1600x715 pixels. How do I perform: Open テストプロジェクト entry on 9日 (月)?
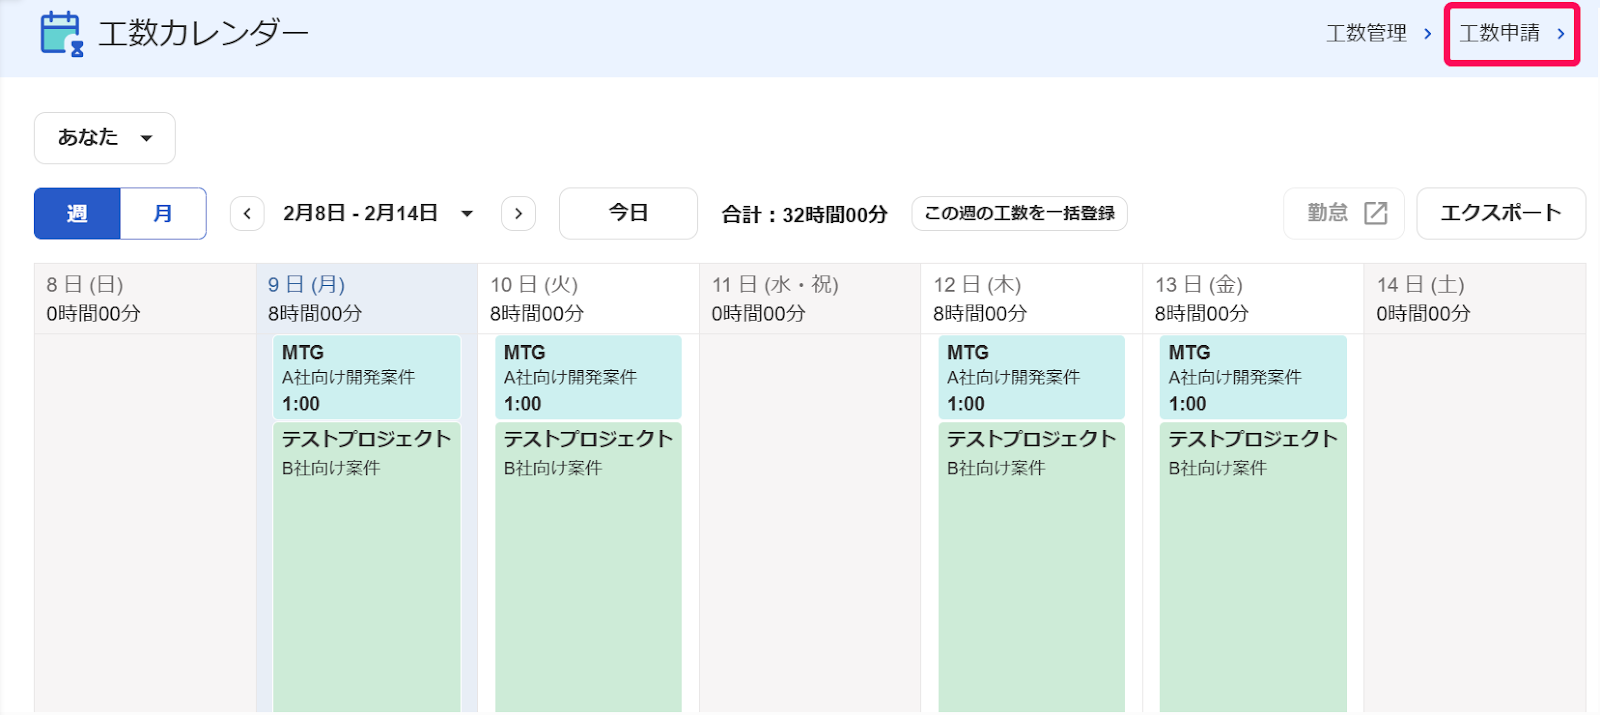coord(367,567)
